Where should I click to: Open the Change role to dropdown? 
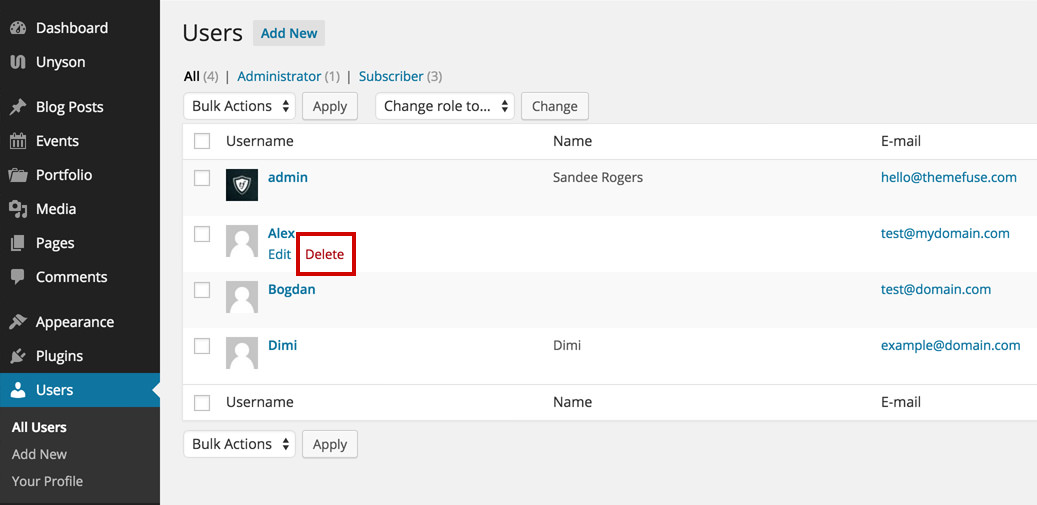point(444,106)
